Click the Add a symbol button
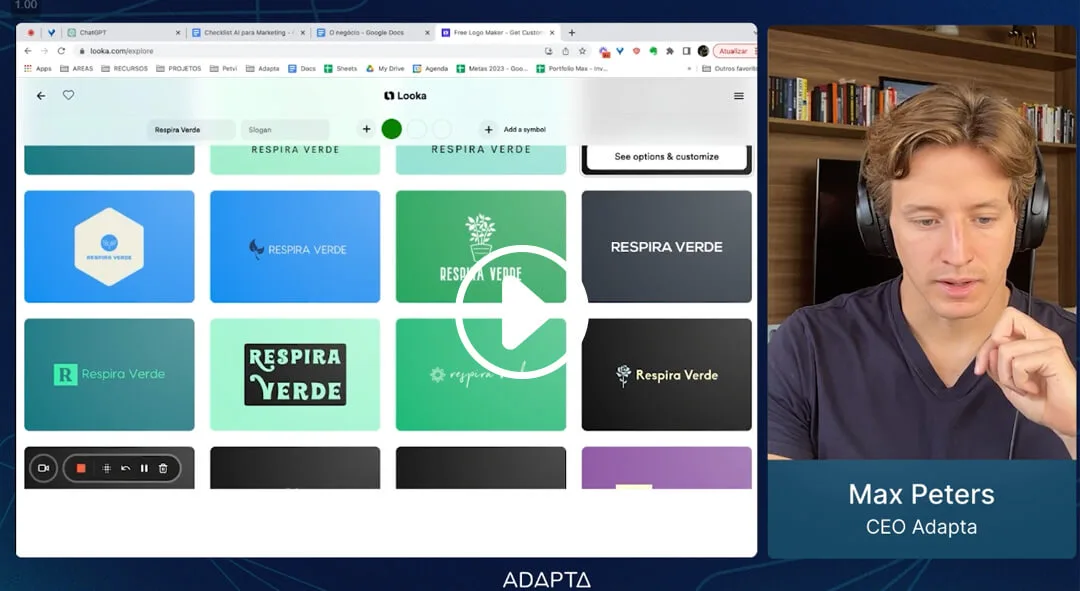Viewport: 1080px width, 591px height. pyautogui.click(x=515, y=129)
